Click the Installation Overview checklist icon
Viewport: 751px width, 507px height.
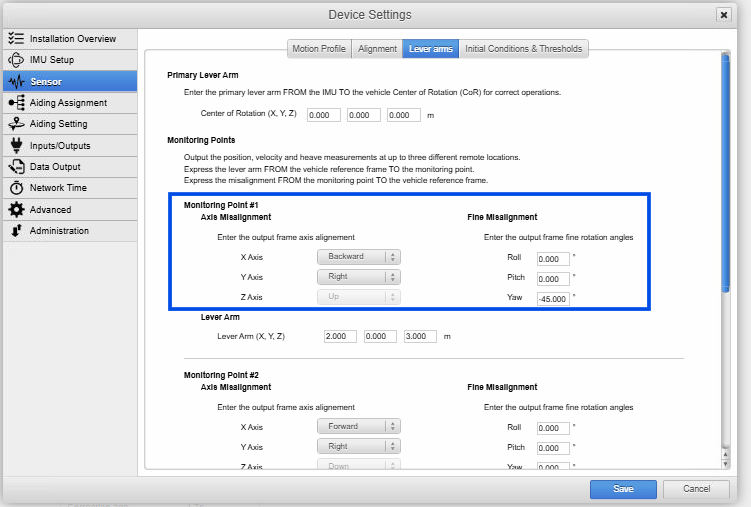[x=16, y=38]
